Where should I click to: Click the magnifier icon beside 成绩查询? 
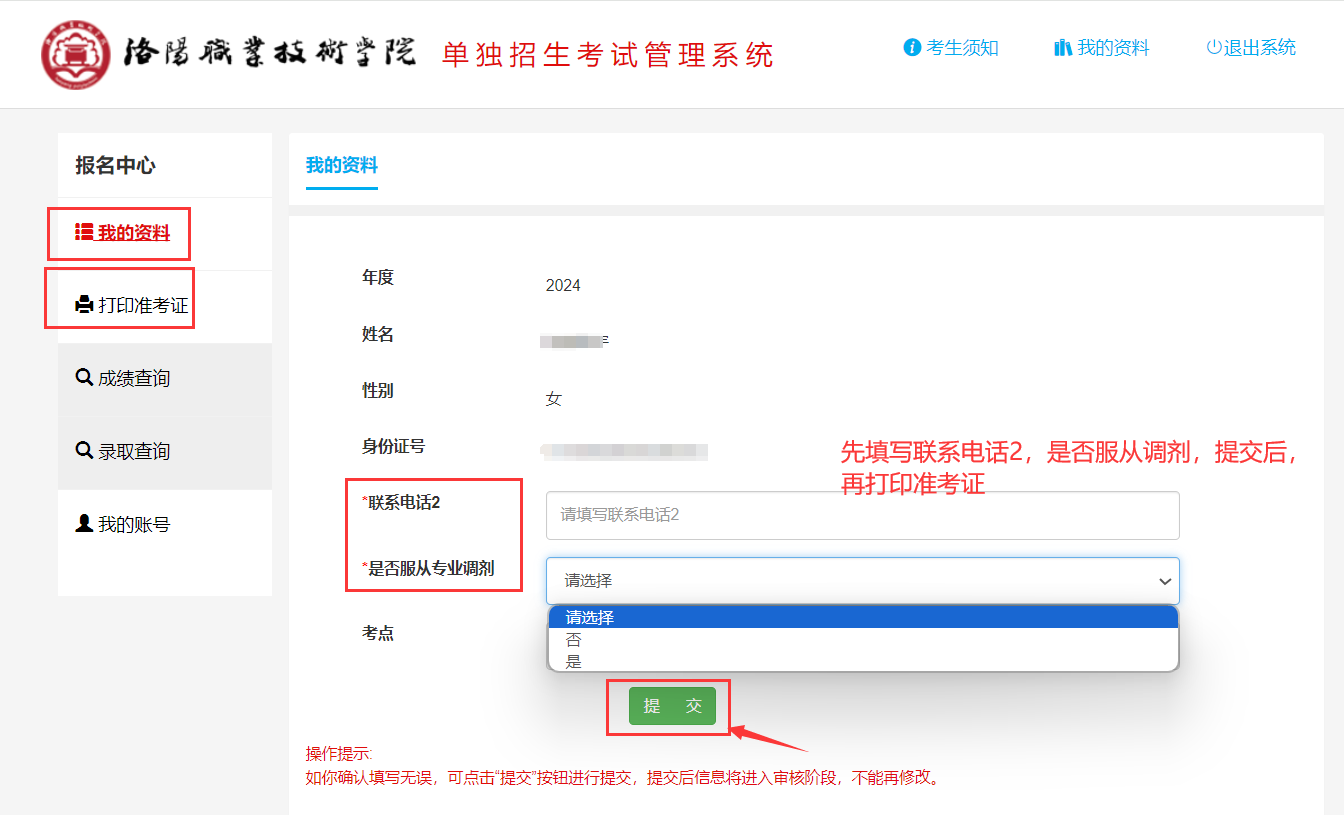point(84,378)
